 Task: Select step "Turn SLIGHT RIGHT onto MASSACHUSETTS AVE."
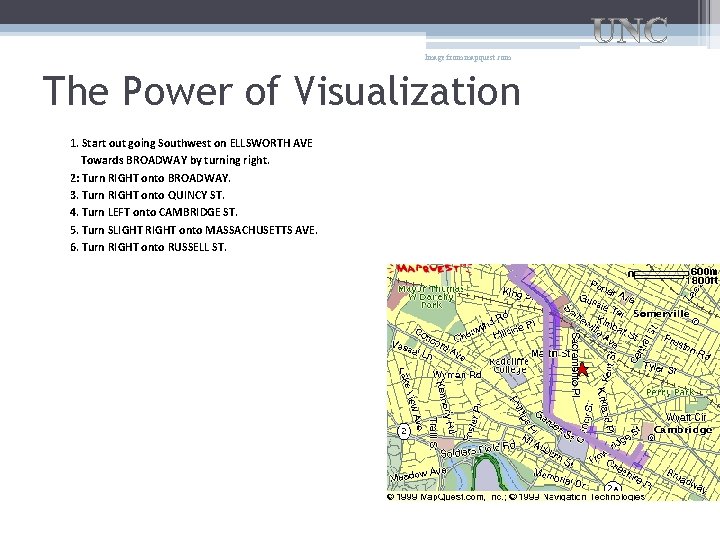[x=193, y=230]
